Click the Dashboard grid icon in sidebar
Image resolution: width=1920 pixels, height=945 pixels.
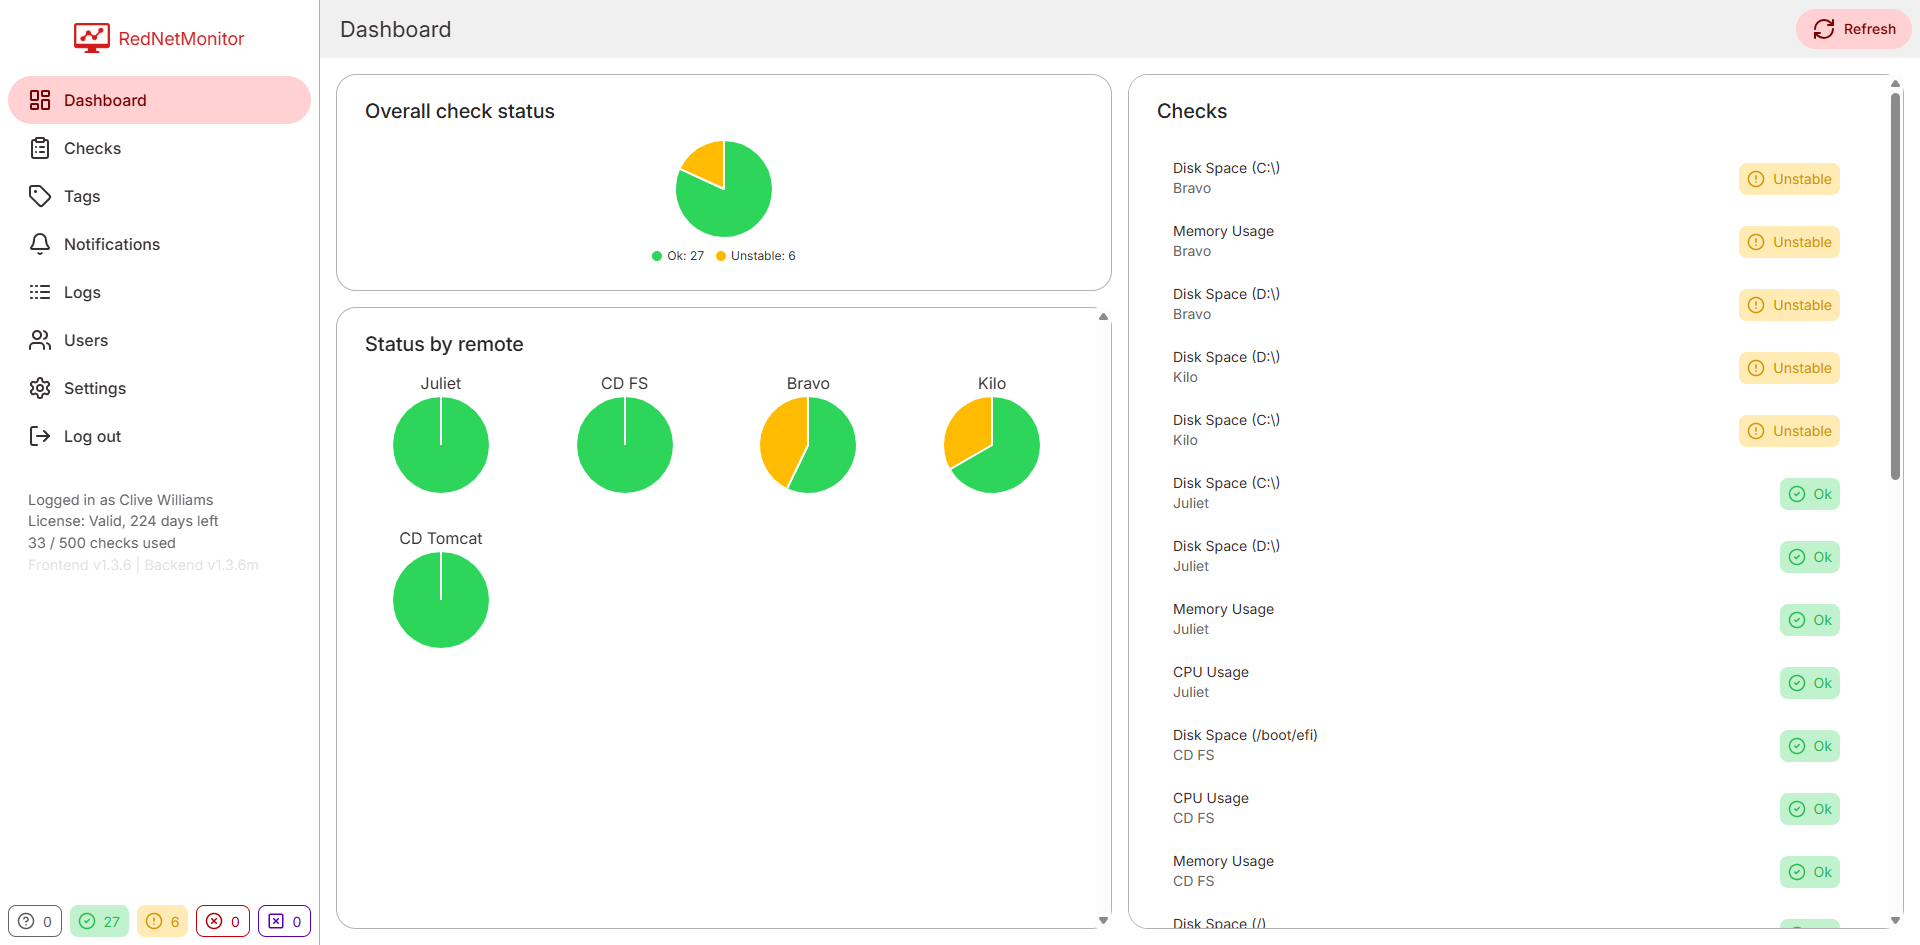[40, 100]
